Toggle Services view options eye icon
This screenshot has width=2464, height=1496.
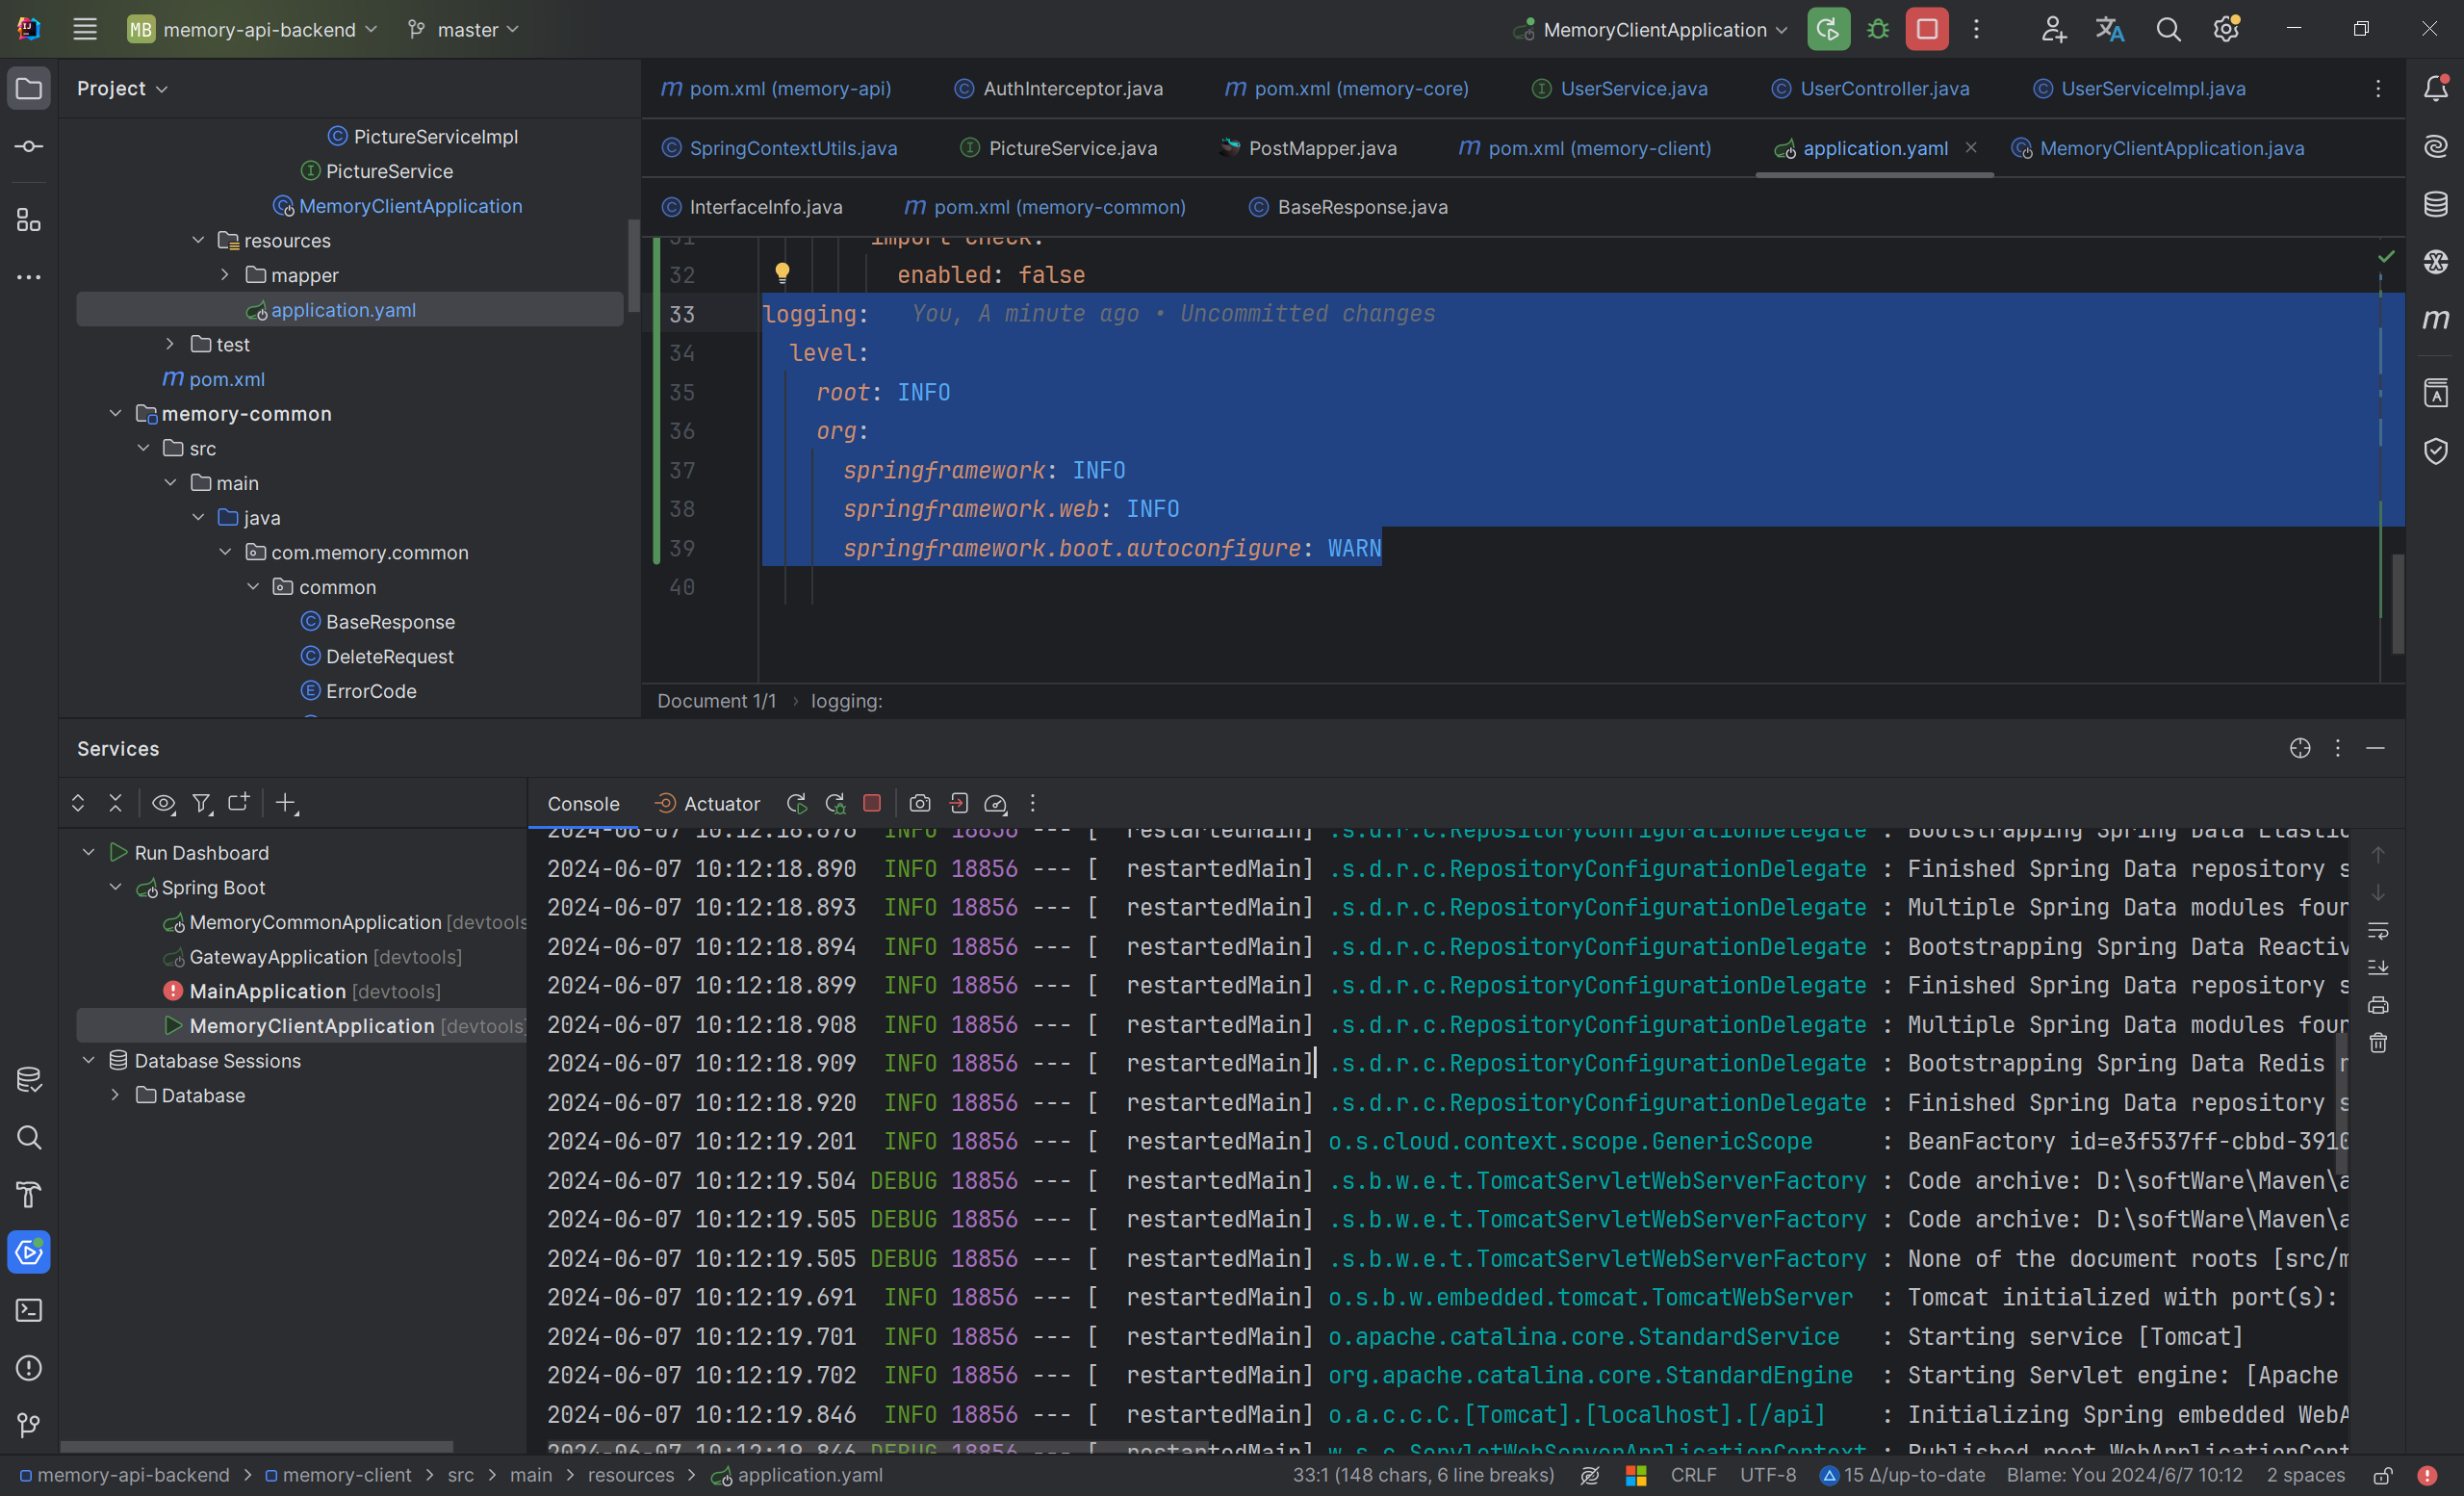coord(163,803)
